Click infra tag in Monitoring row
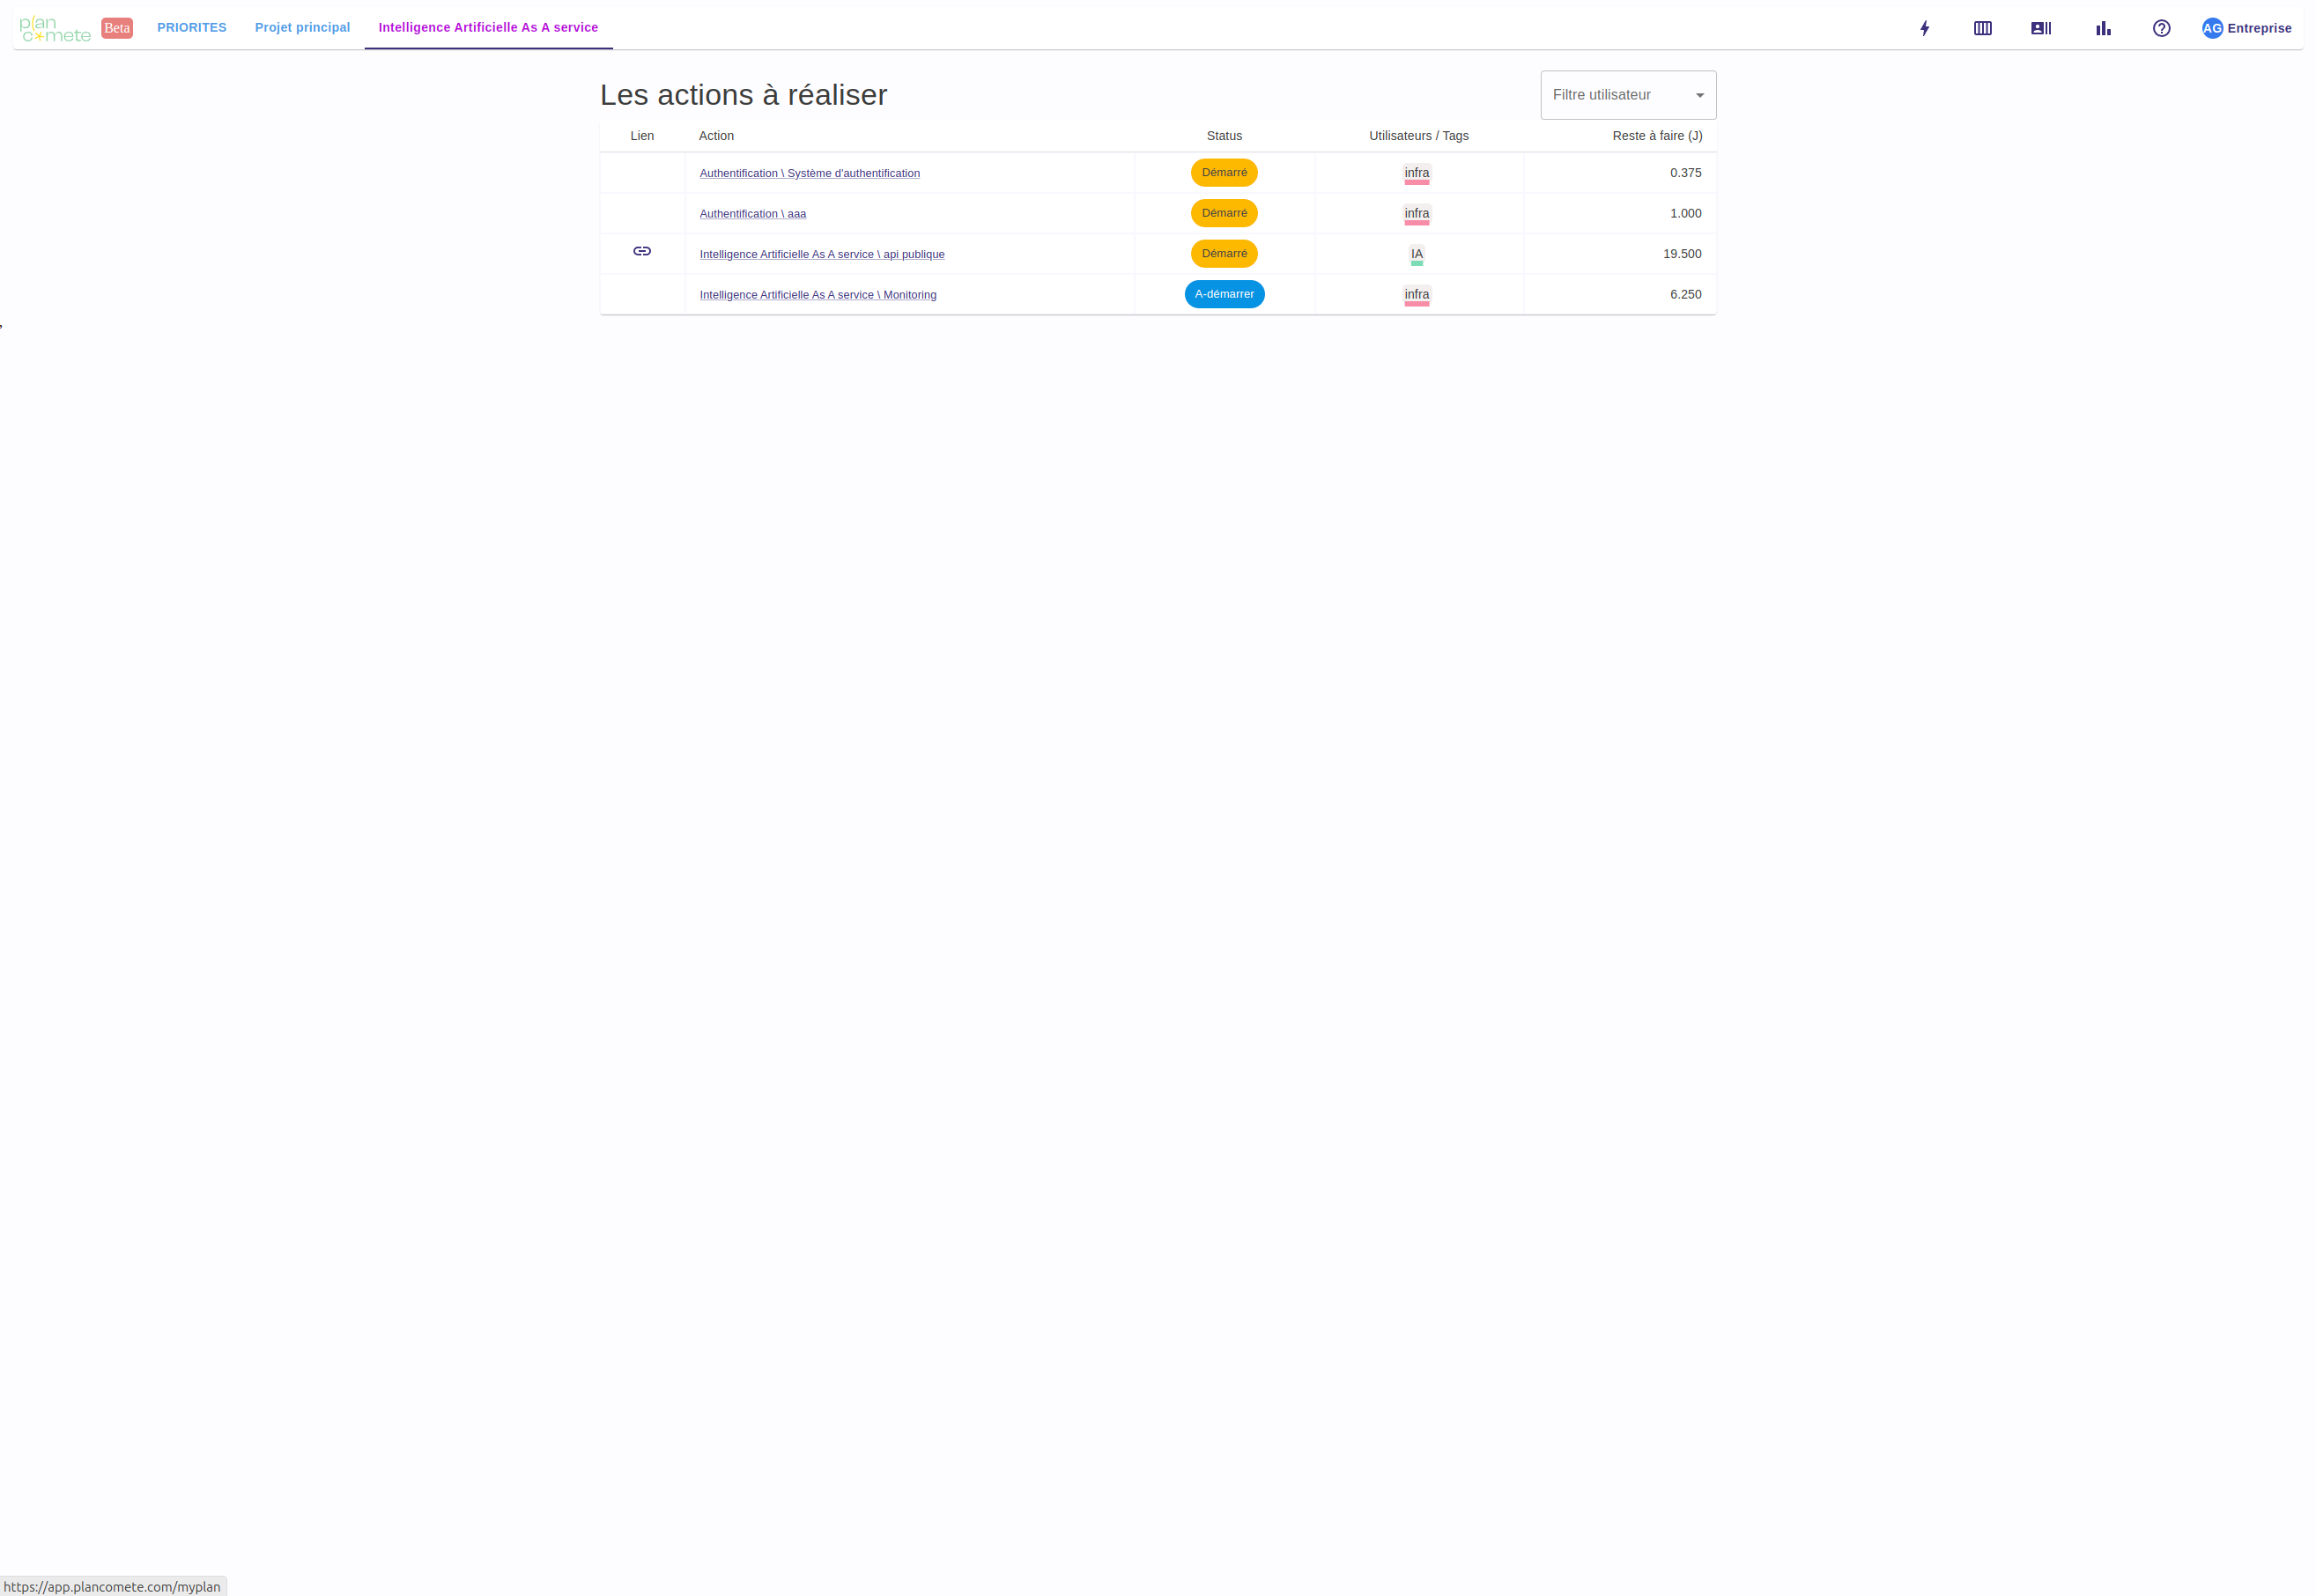Viewport: 2316px width, 1596px height. 1416,295
